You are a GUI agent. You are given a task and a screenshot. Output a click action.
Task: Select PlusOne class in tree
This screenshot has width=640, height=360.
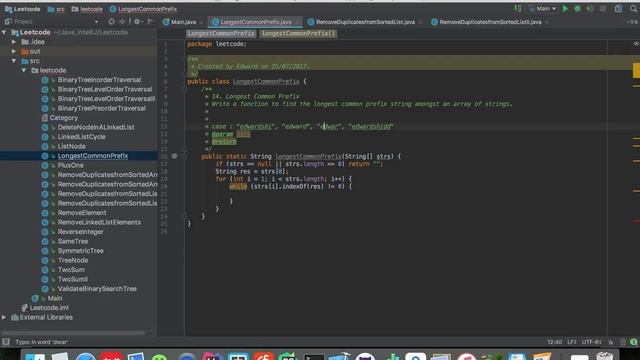pos(71,165)
